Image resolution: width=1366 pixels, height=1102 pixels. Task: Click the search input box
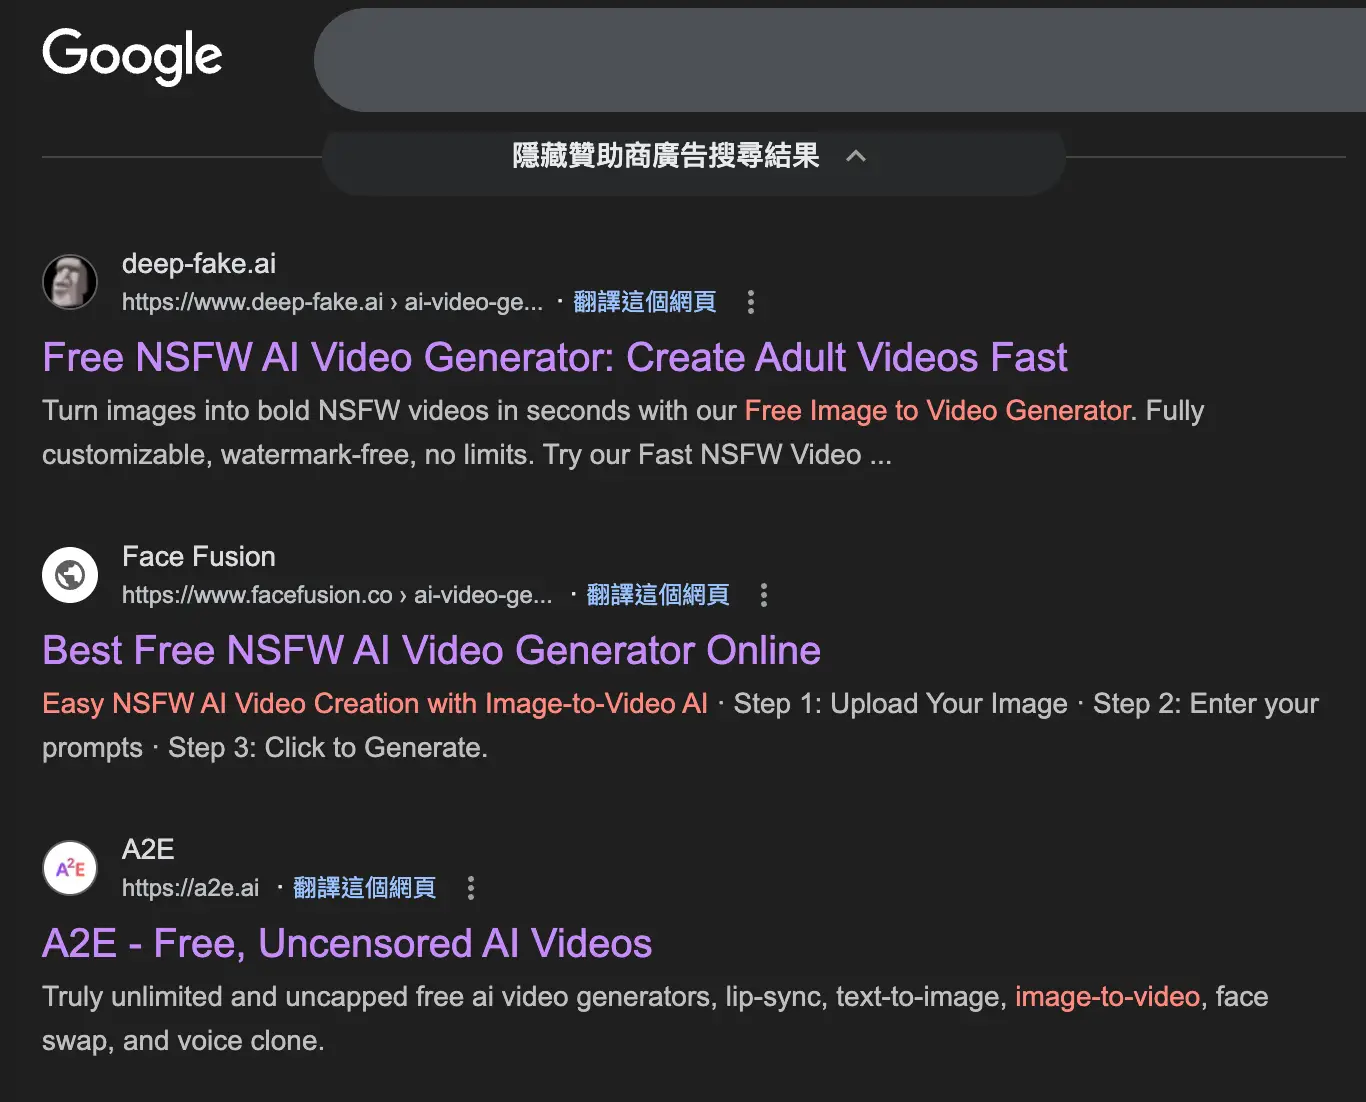840,60
